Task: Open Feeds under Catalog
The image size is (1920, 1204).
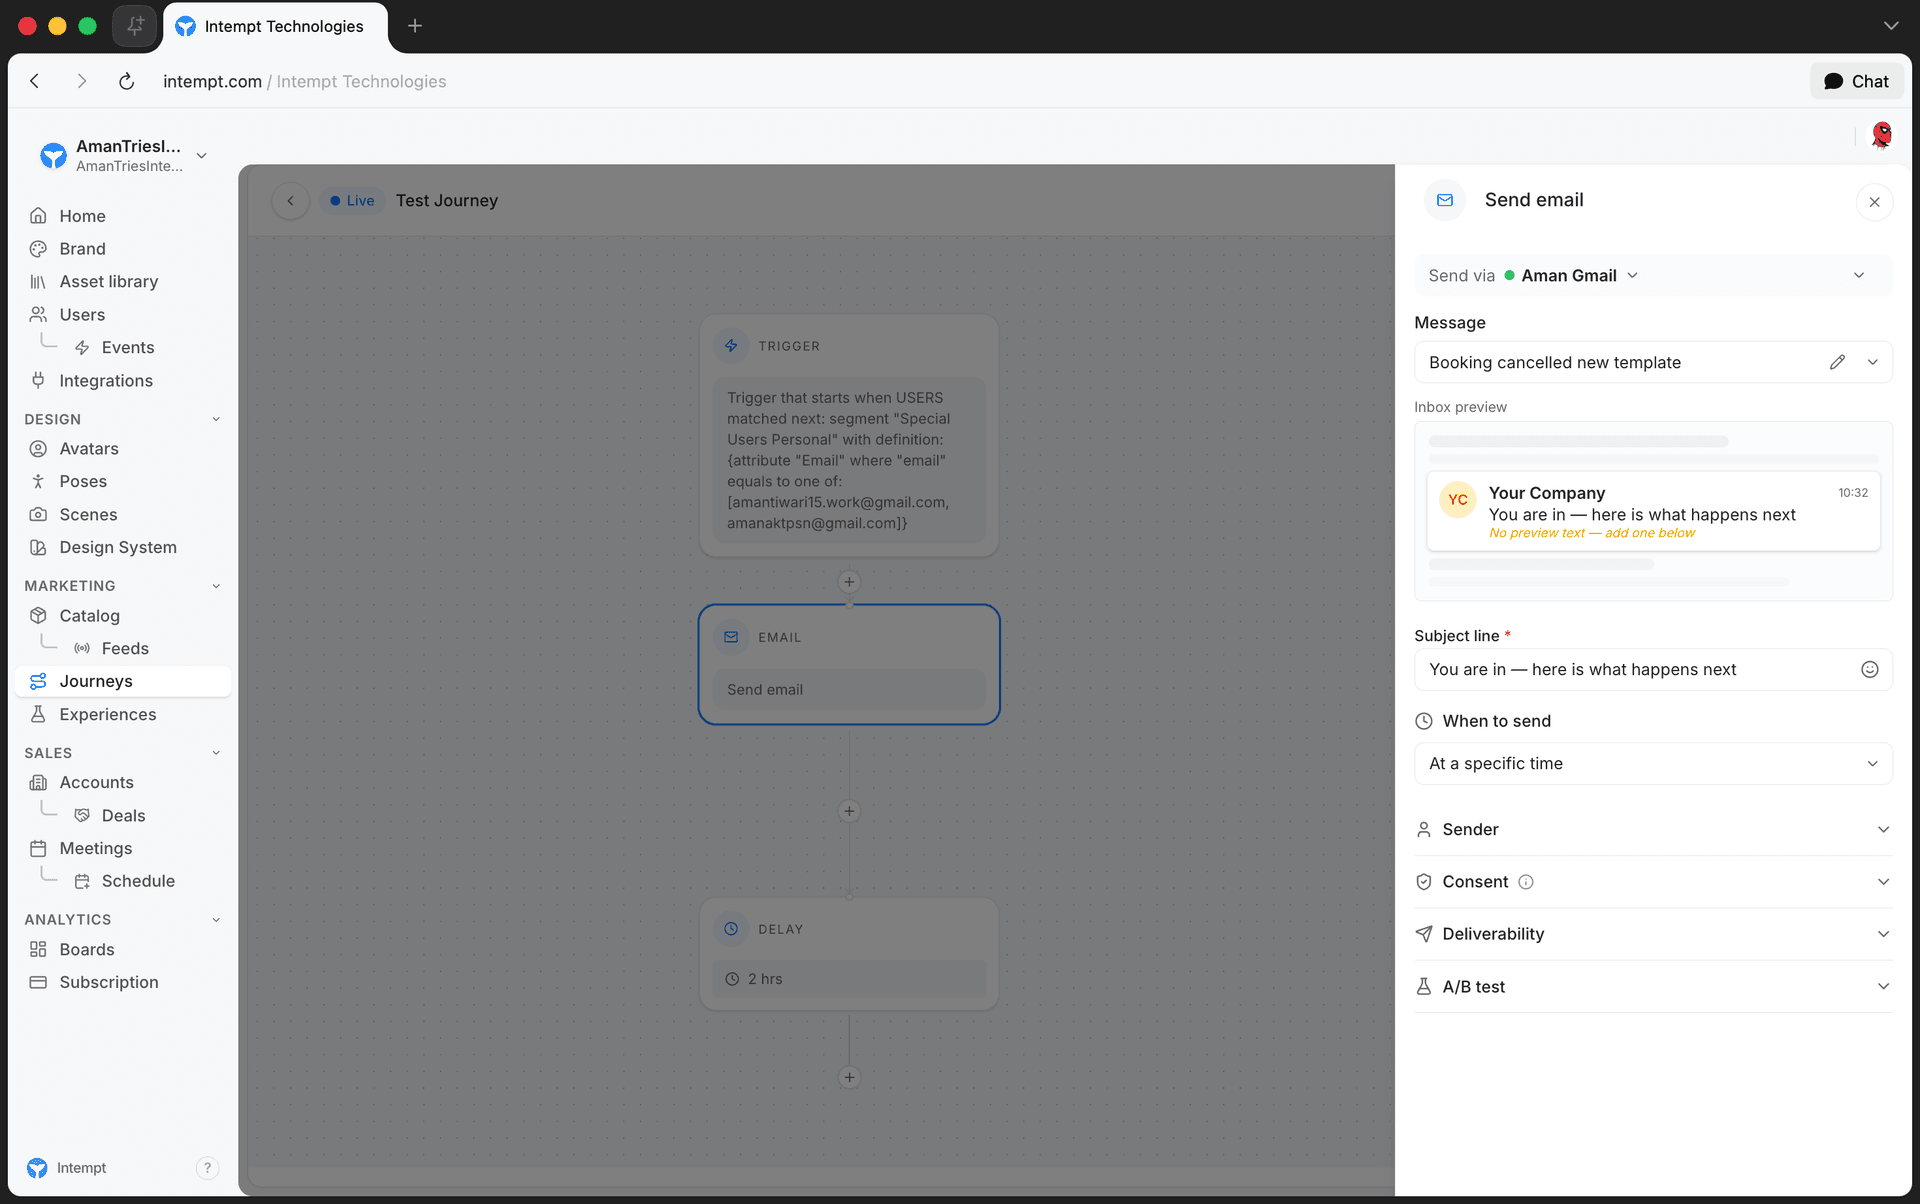Action: pyautogui.click(x=125, y=649)
